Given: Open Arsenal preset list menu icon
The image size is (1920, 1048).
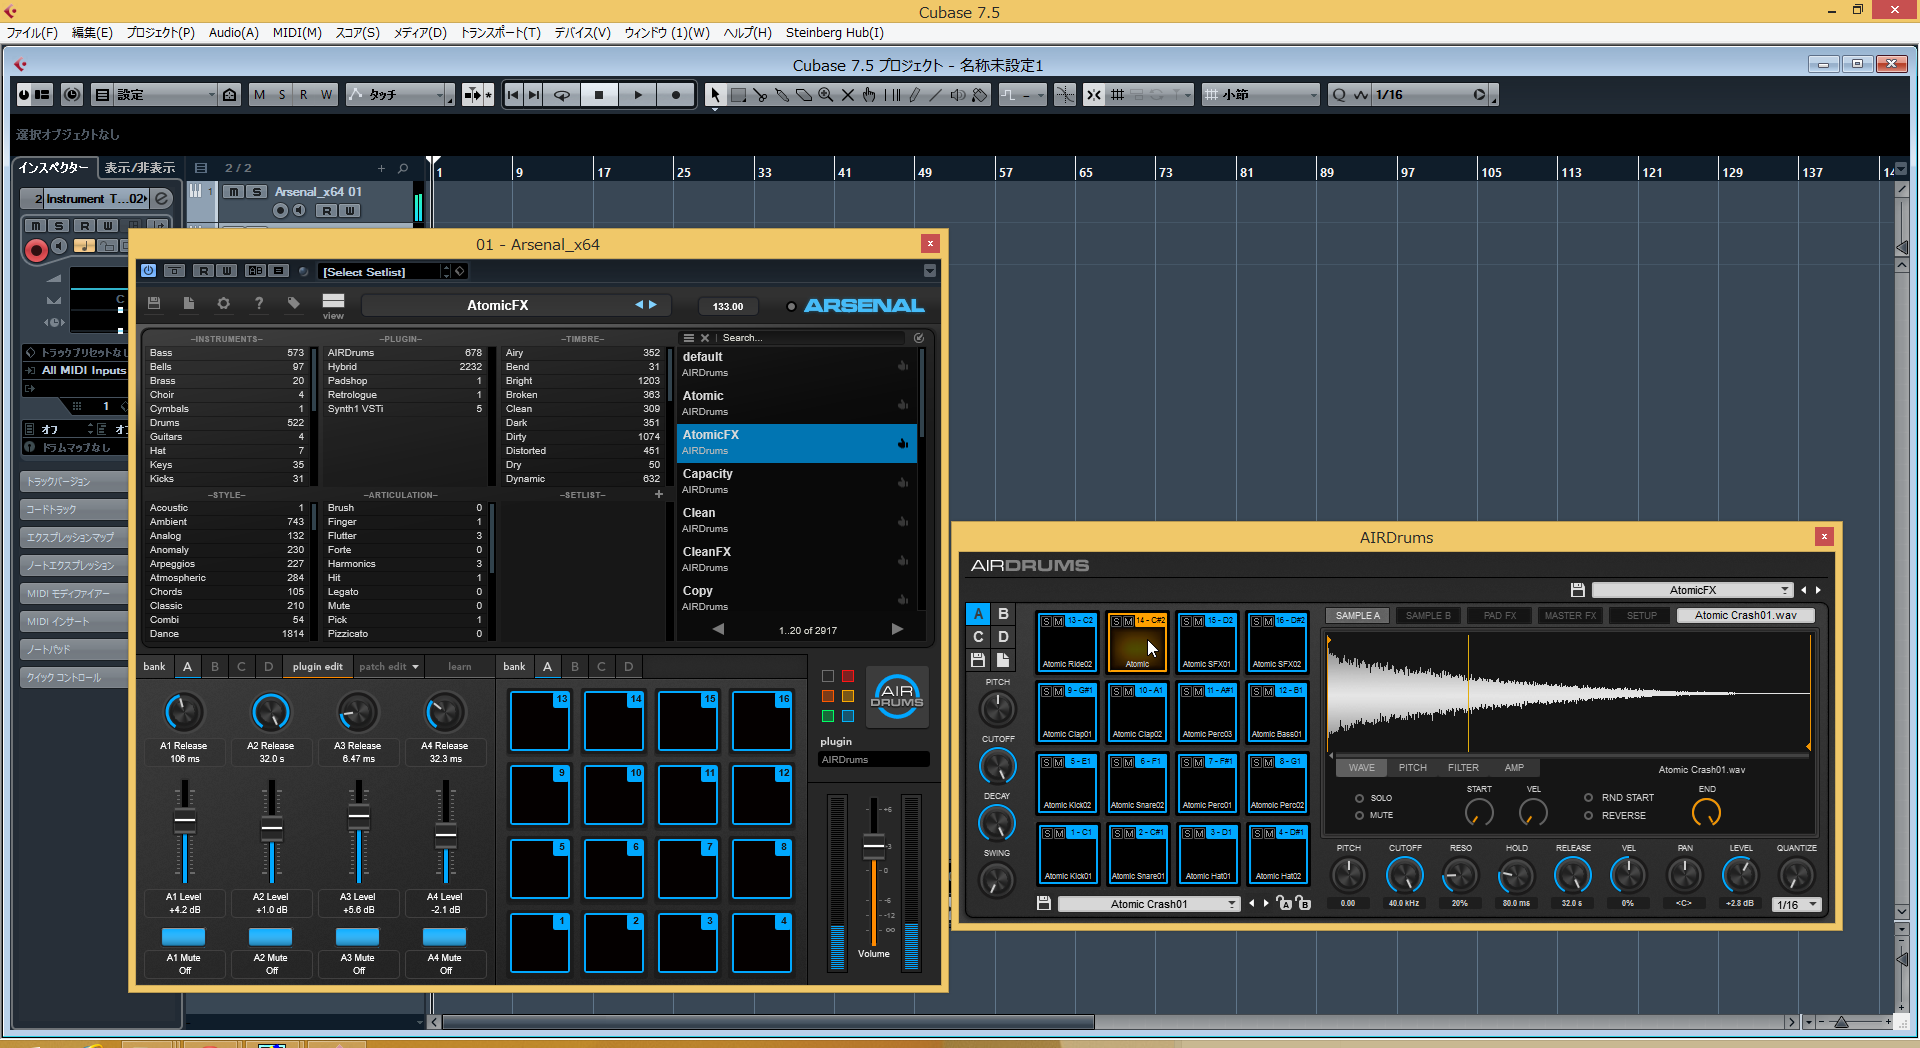Looking at the screenshot, I should pos(688,338).
